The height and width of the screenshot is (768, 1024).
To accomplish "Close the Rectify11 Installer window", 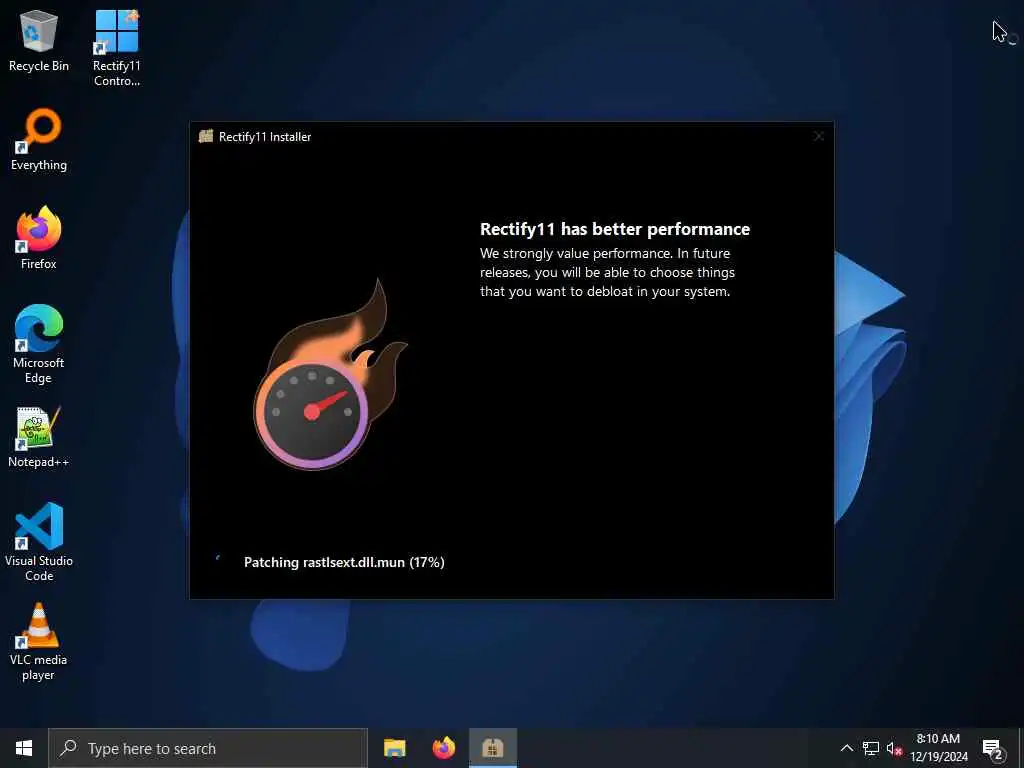I will click(x=819, y=136).
